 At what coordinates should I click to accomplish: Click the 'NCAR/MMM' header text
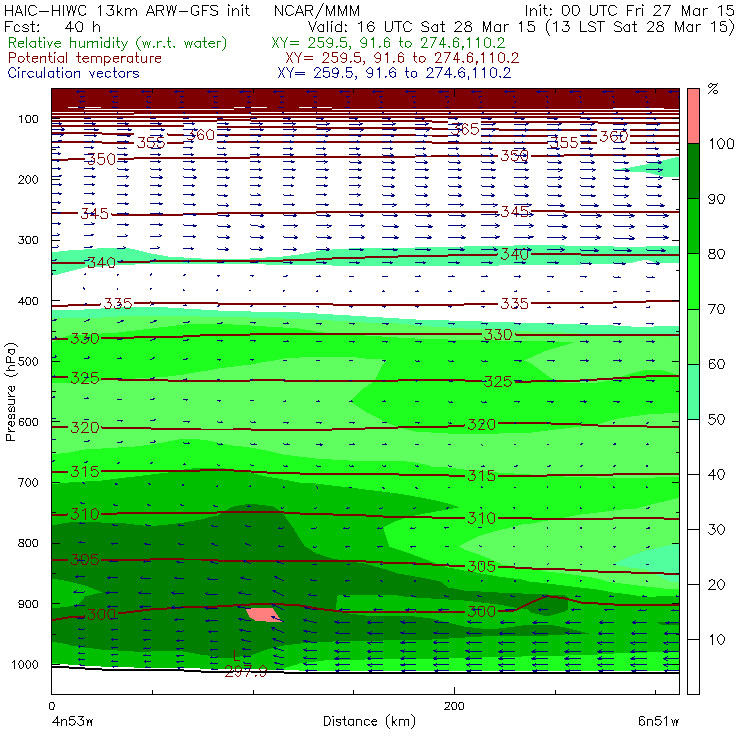click(x=317, y=11)
